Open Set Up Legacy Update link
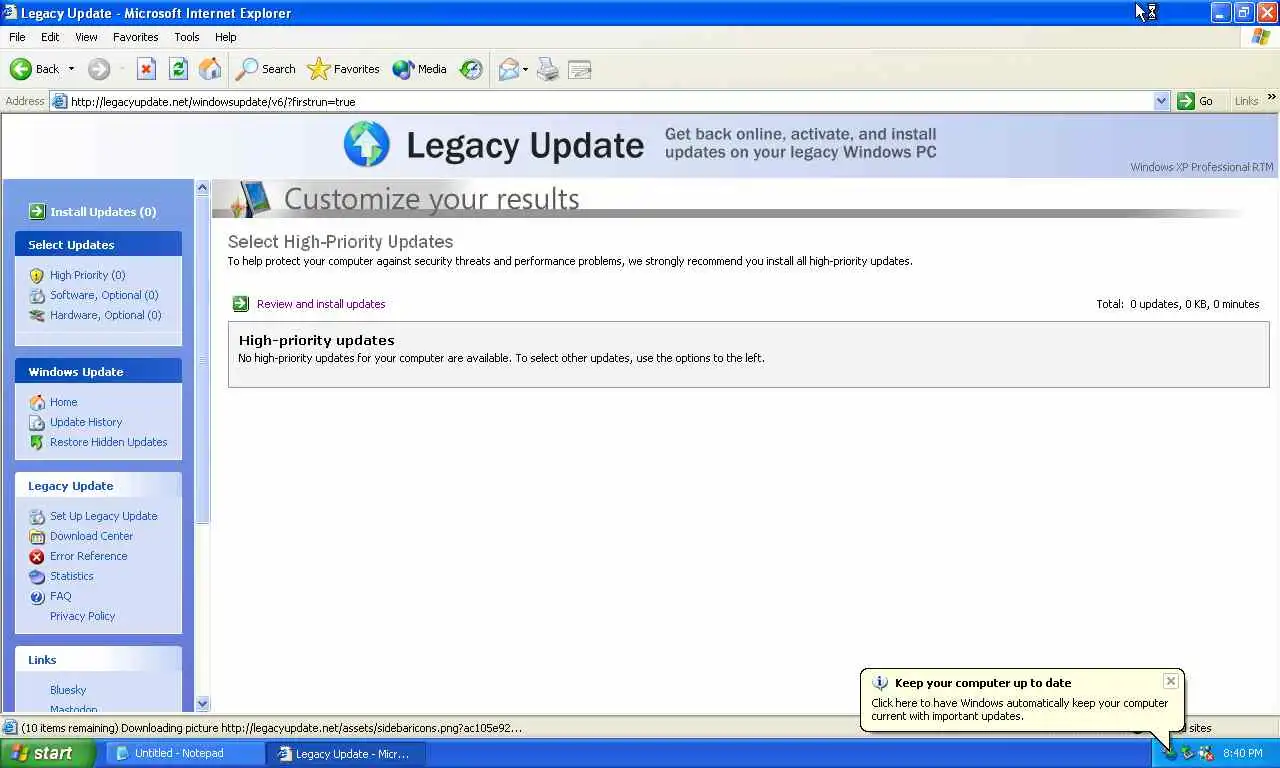1280x768 pixels. tap(104, 516)
